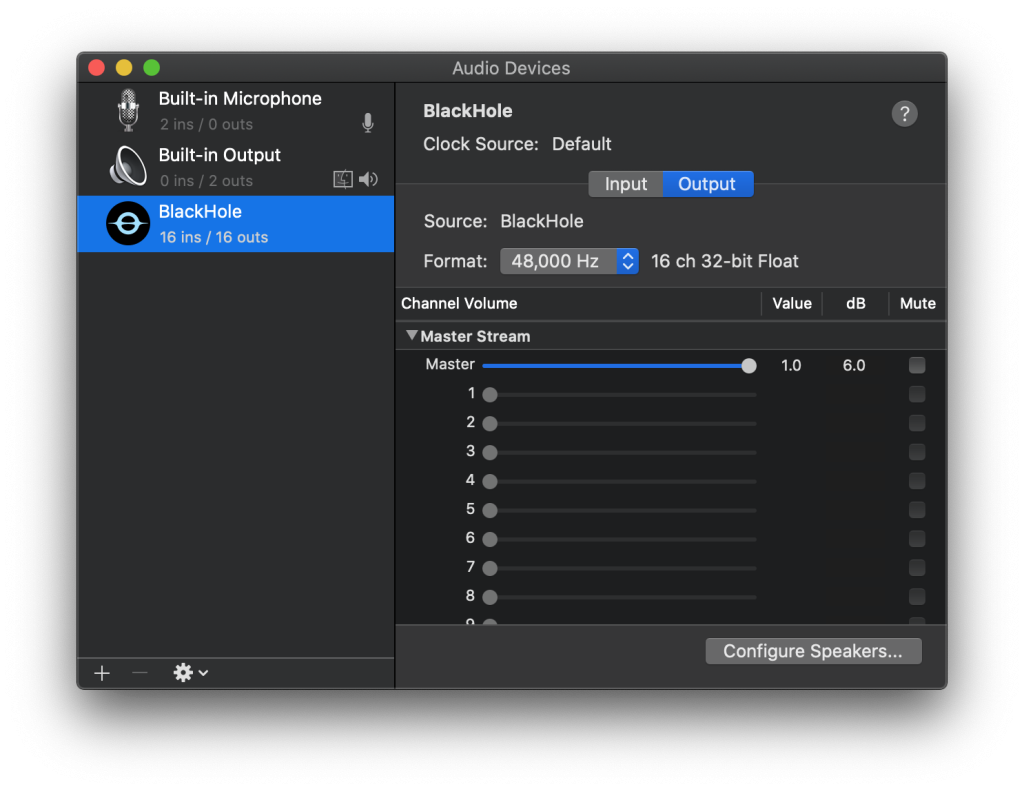Click the help question mark button
Image resolution: width=1024 pixels, height=791 pixels.
(x=904, y=114)
